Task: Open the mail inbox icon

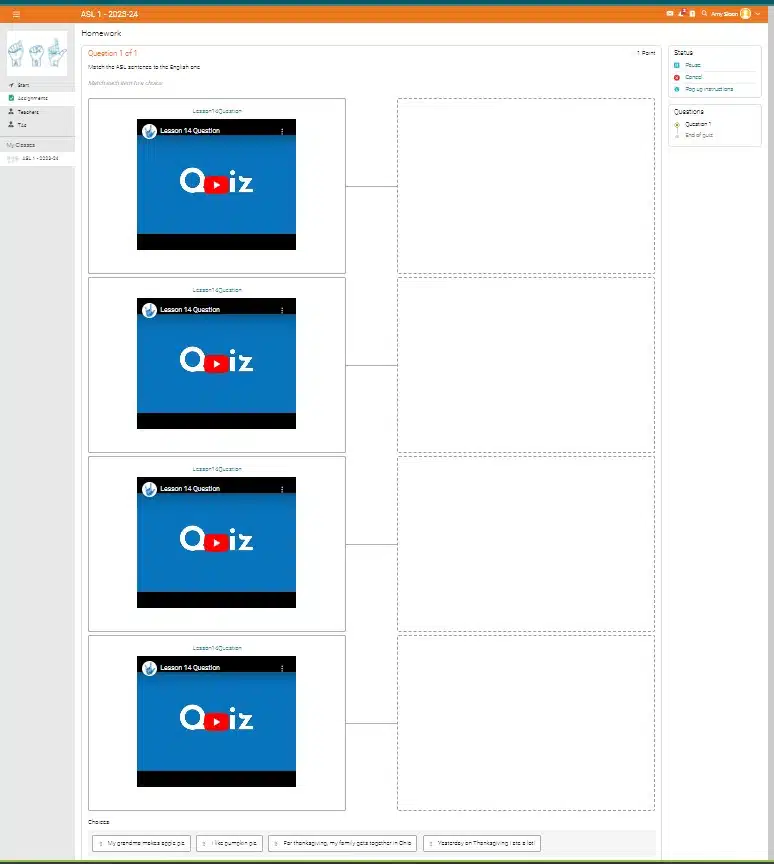Action: (x=670, y=14)
